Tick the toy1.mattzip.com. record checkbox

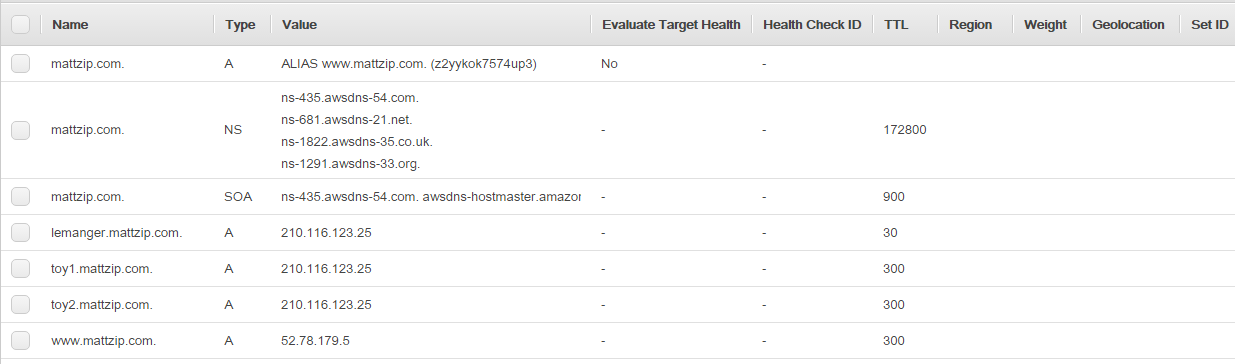tap(20, 269)
